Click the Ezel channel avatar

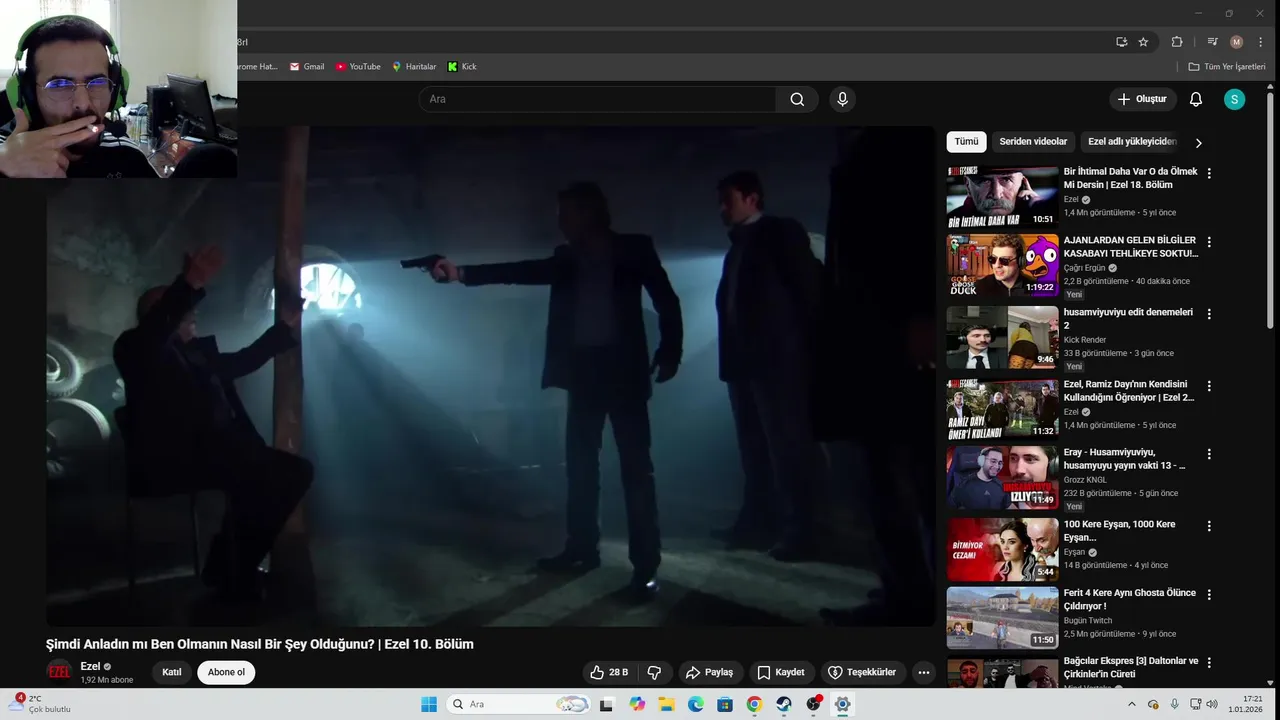point(60,672)
